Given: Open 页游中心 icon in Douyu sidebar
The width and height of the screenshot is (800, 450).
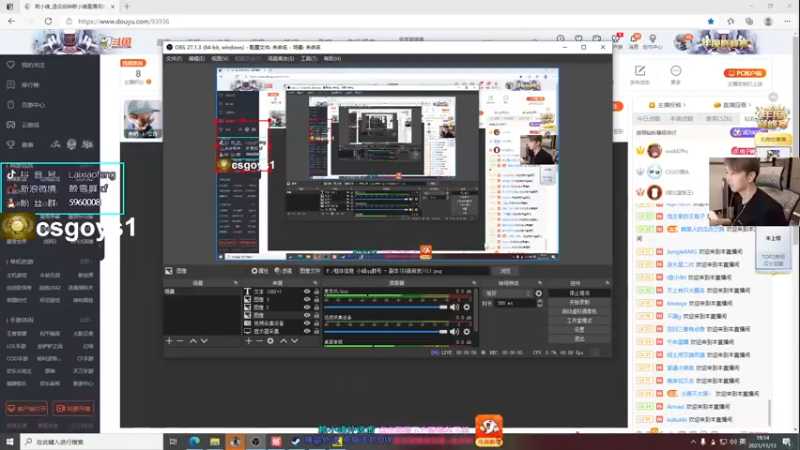Looking at the screenshot, I should coord(11,105).
